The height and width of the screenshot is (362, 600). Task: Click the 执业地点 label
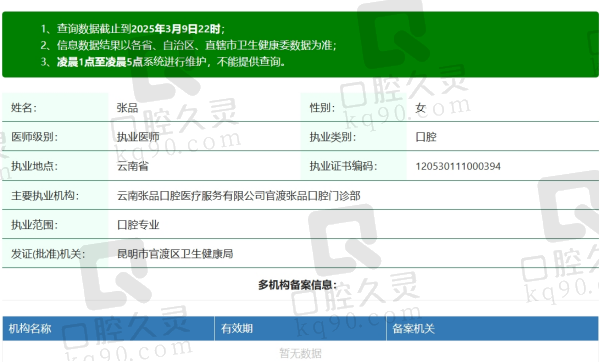click(x=34, y=166)
